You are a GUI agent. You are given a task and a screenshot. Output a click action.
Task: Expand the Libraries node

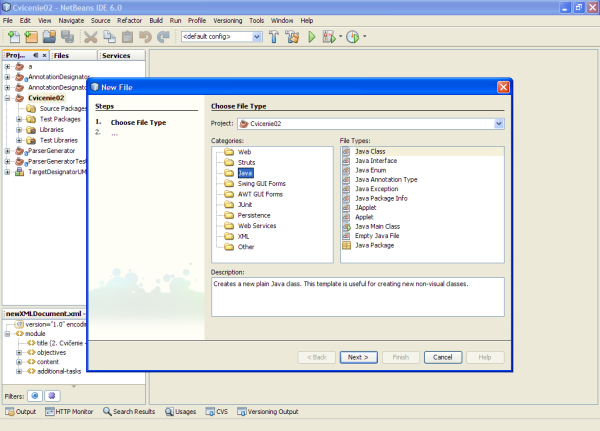[x=19, y=130]
